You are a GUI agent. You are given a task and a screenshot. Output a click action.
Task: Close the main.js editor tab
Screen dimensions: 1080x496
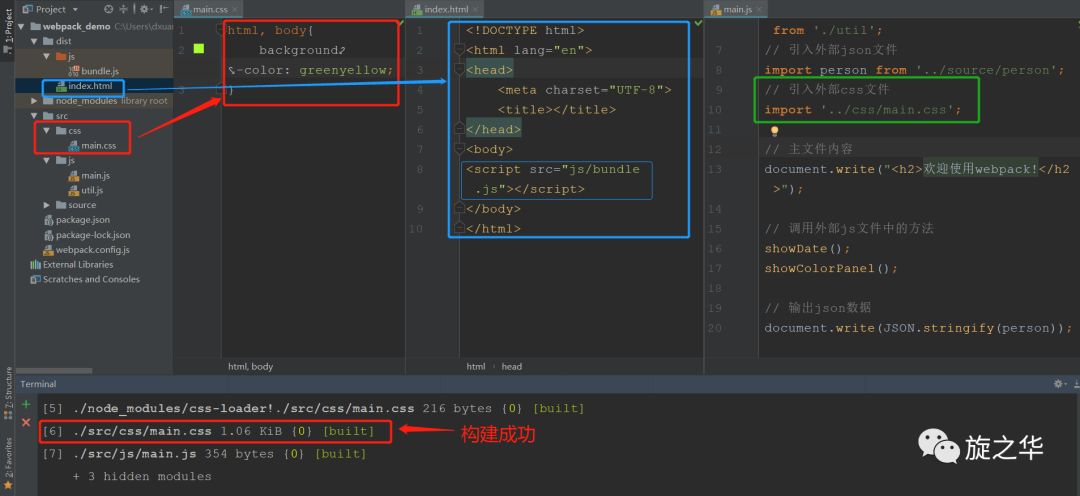758,10
